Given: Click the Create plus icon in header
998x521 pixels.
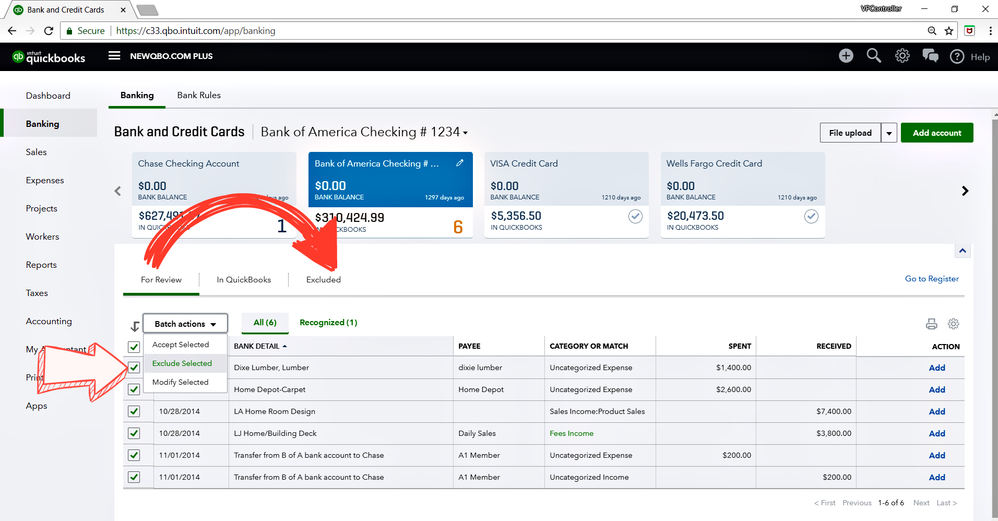Looking at the screenshot, I should tap(846, 56).
